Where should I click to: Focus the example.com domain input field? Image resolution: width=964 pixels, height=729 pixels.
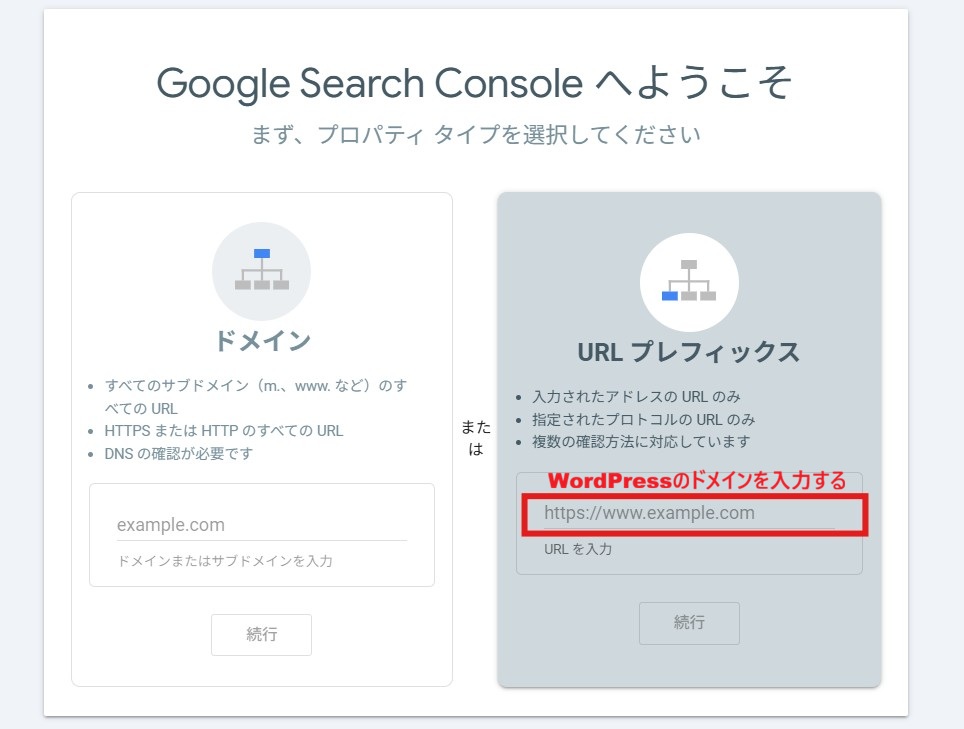coord(262,525)
